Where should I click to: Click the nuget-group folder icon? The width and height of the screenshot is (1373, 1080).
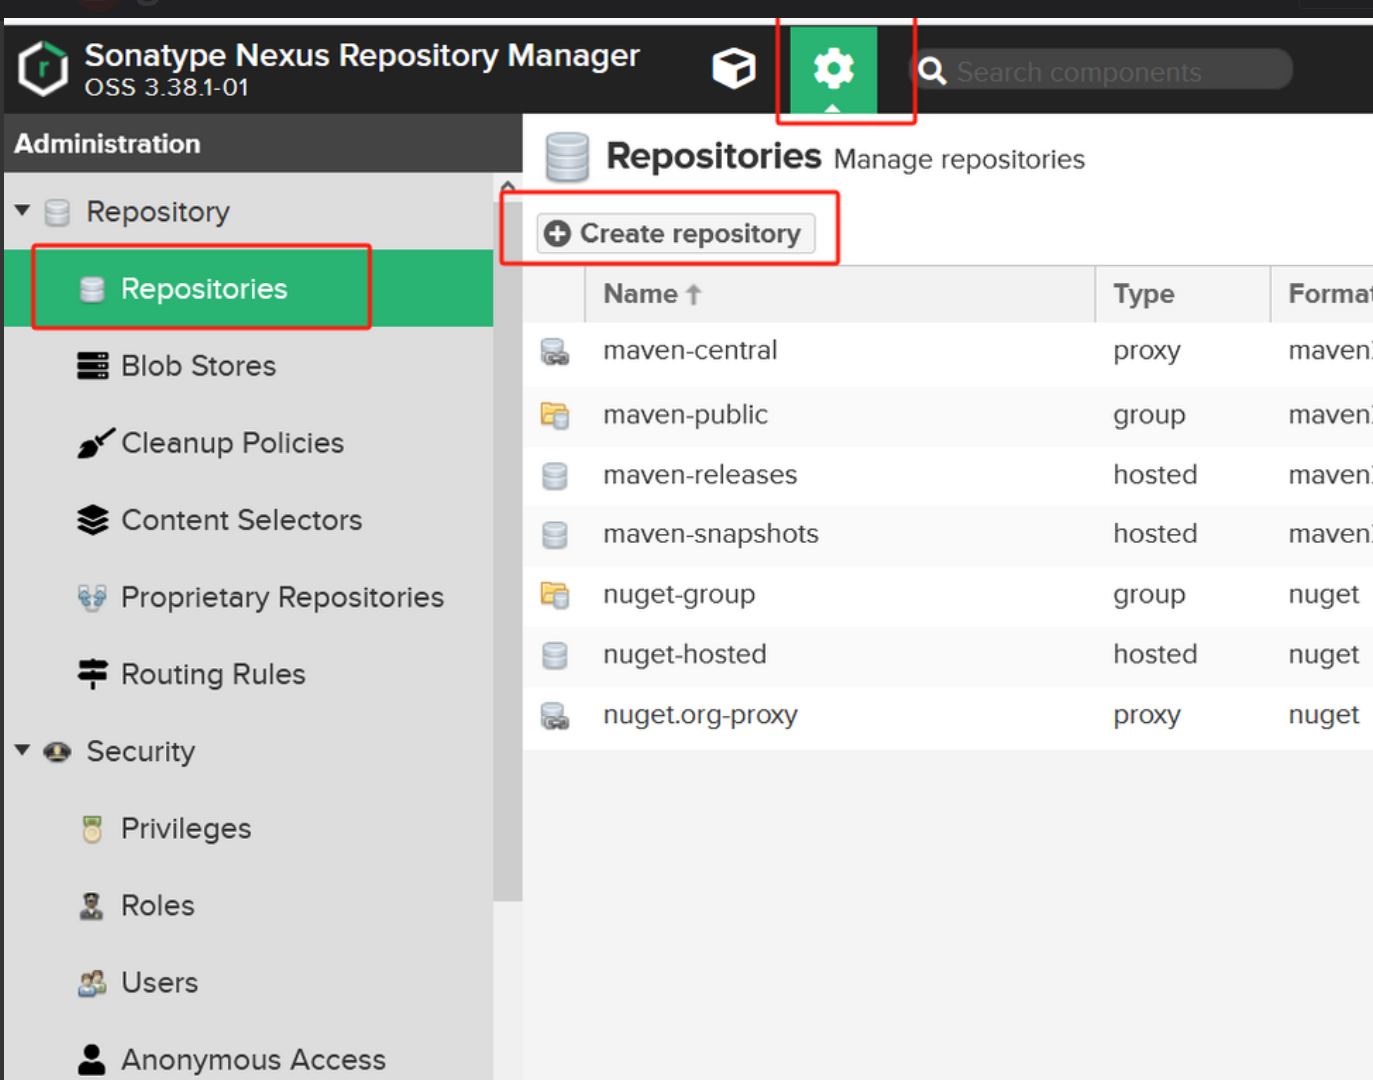tap(555, 595)
